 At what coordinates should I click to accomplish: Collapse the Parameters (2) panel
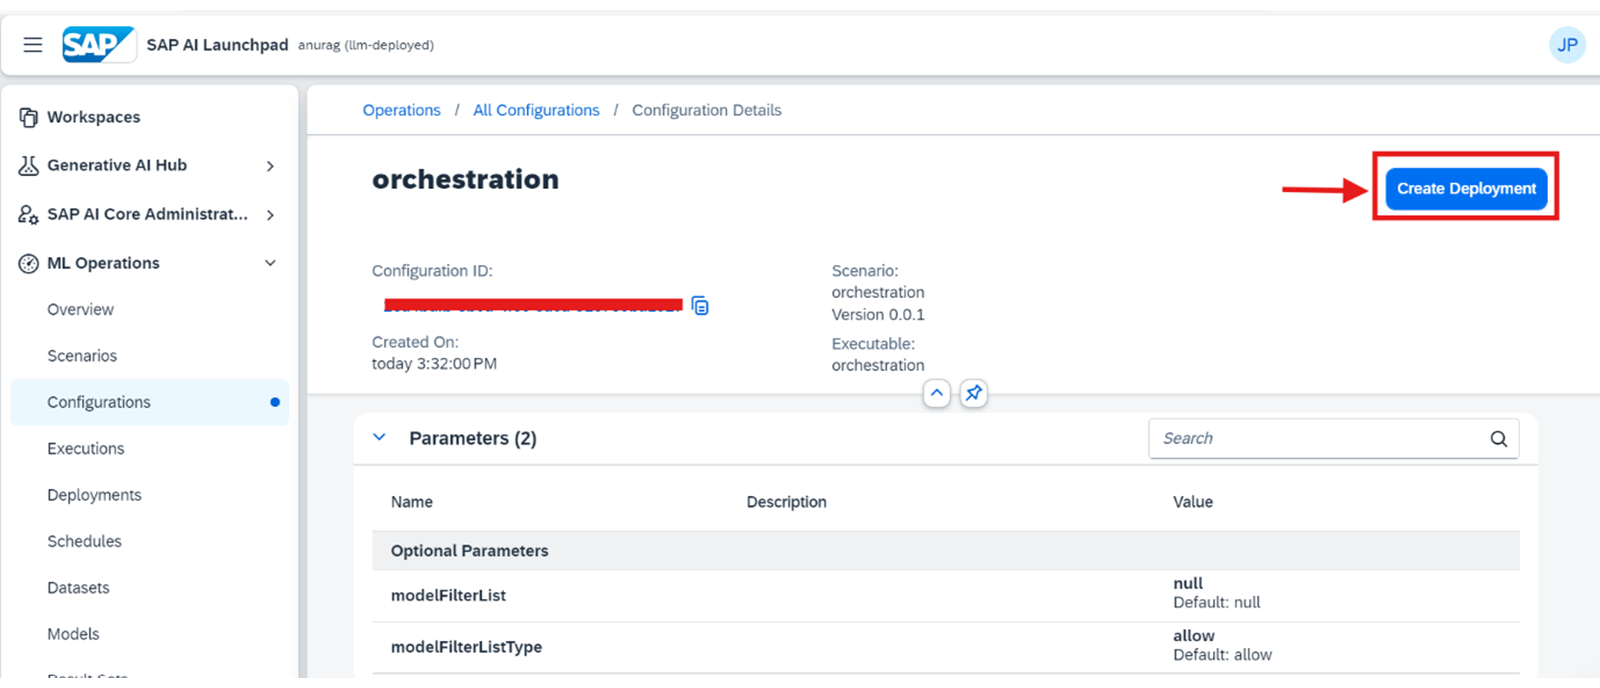(379, 437)
